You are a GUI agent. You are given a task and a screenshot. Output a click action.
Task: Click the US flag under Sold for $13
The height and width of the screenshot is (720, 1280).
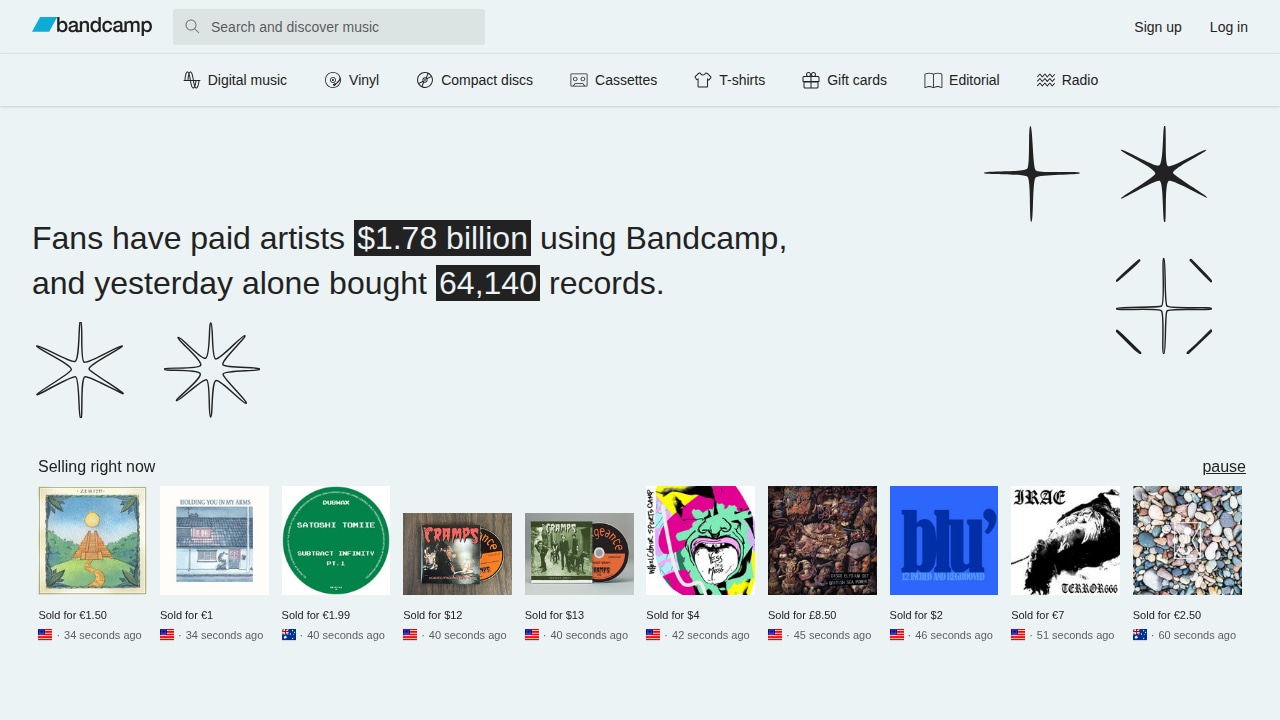tap(532, 635)
